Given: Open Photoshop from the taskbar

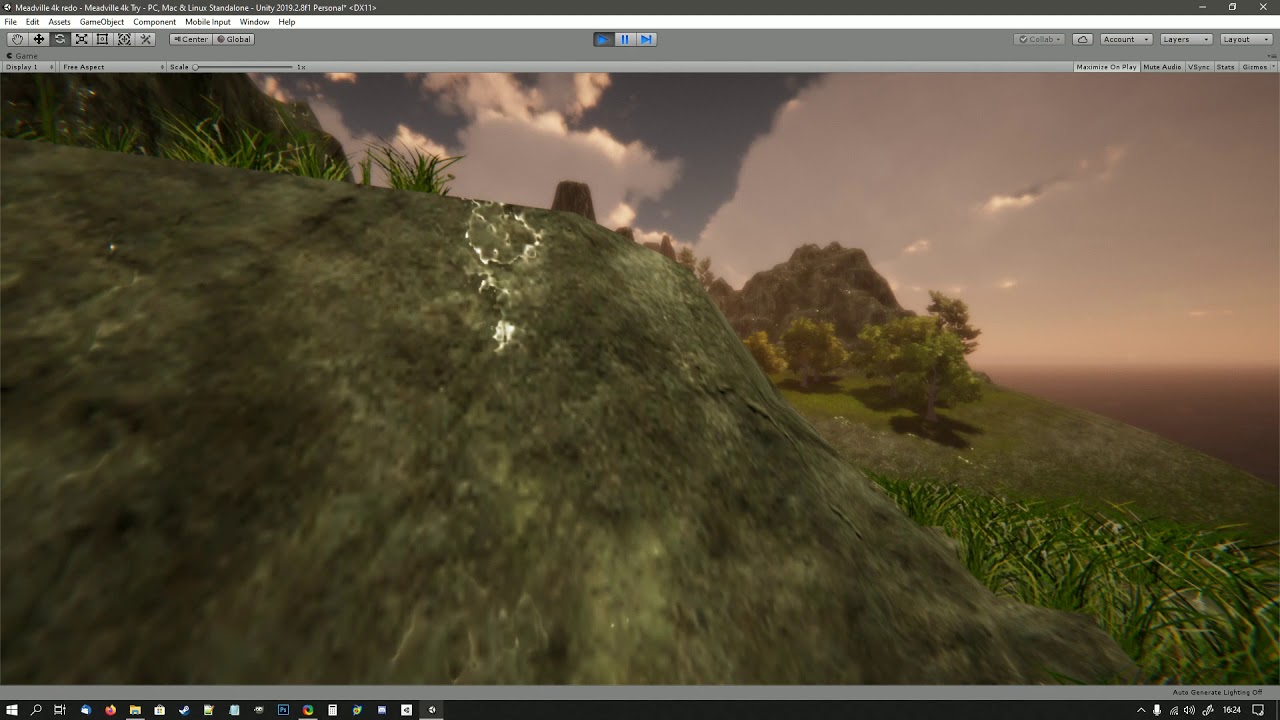Looking at the screenshot, I should point(283,710).
